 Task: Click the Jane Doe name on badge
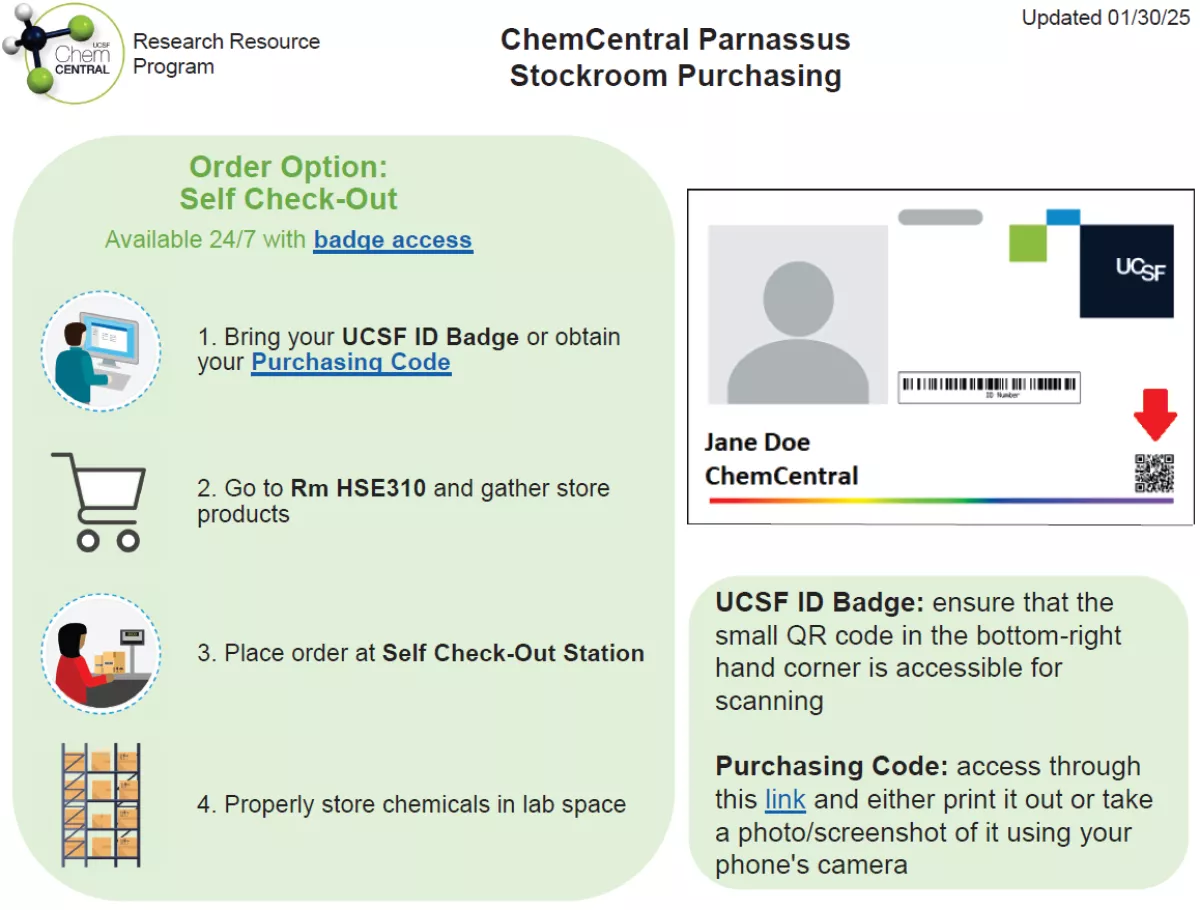[x=757, y=442]
